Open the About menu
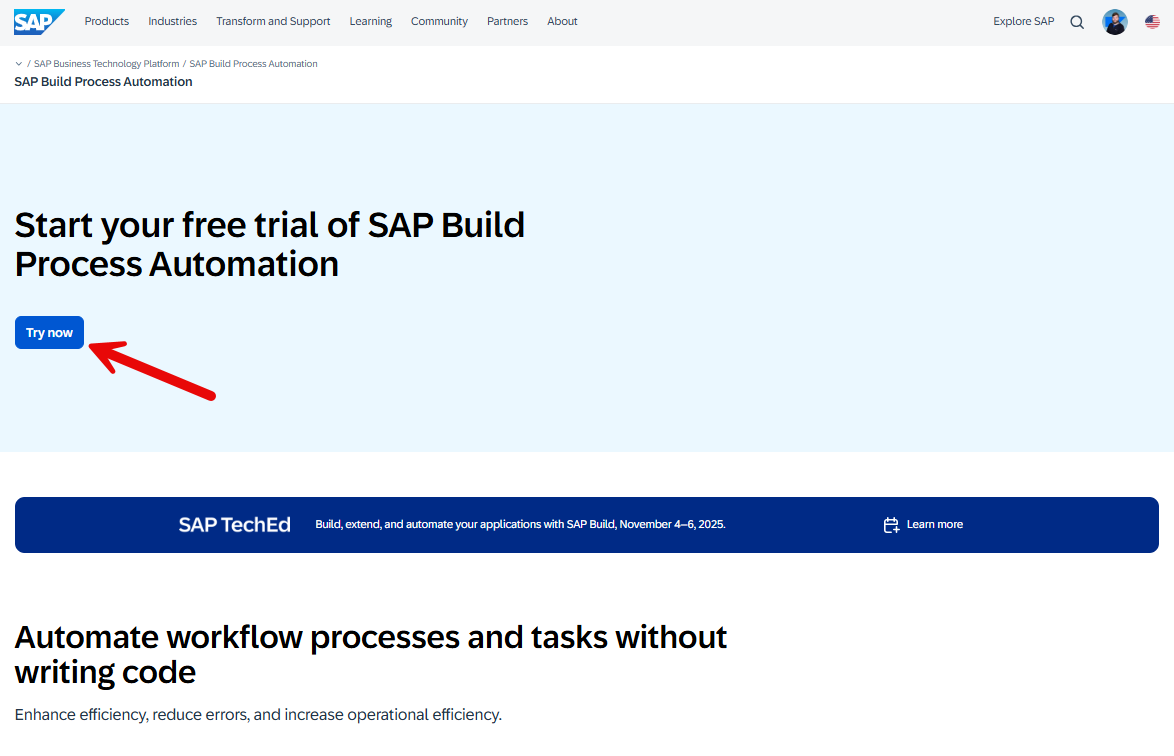This screenshot has height=756, width=1174. (562, 21)
